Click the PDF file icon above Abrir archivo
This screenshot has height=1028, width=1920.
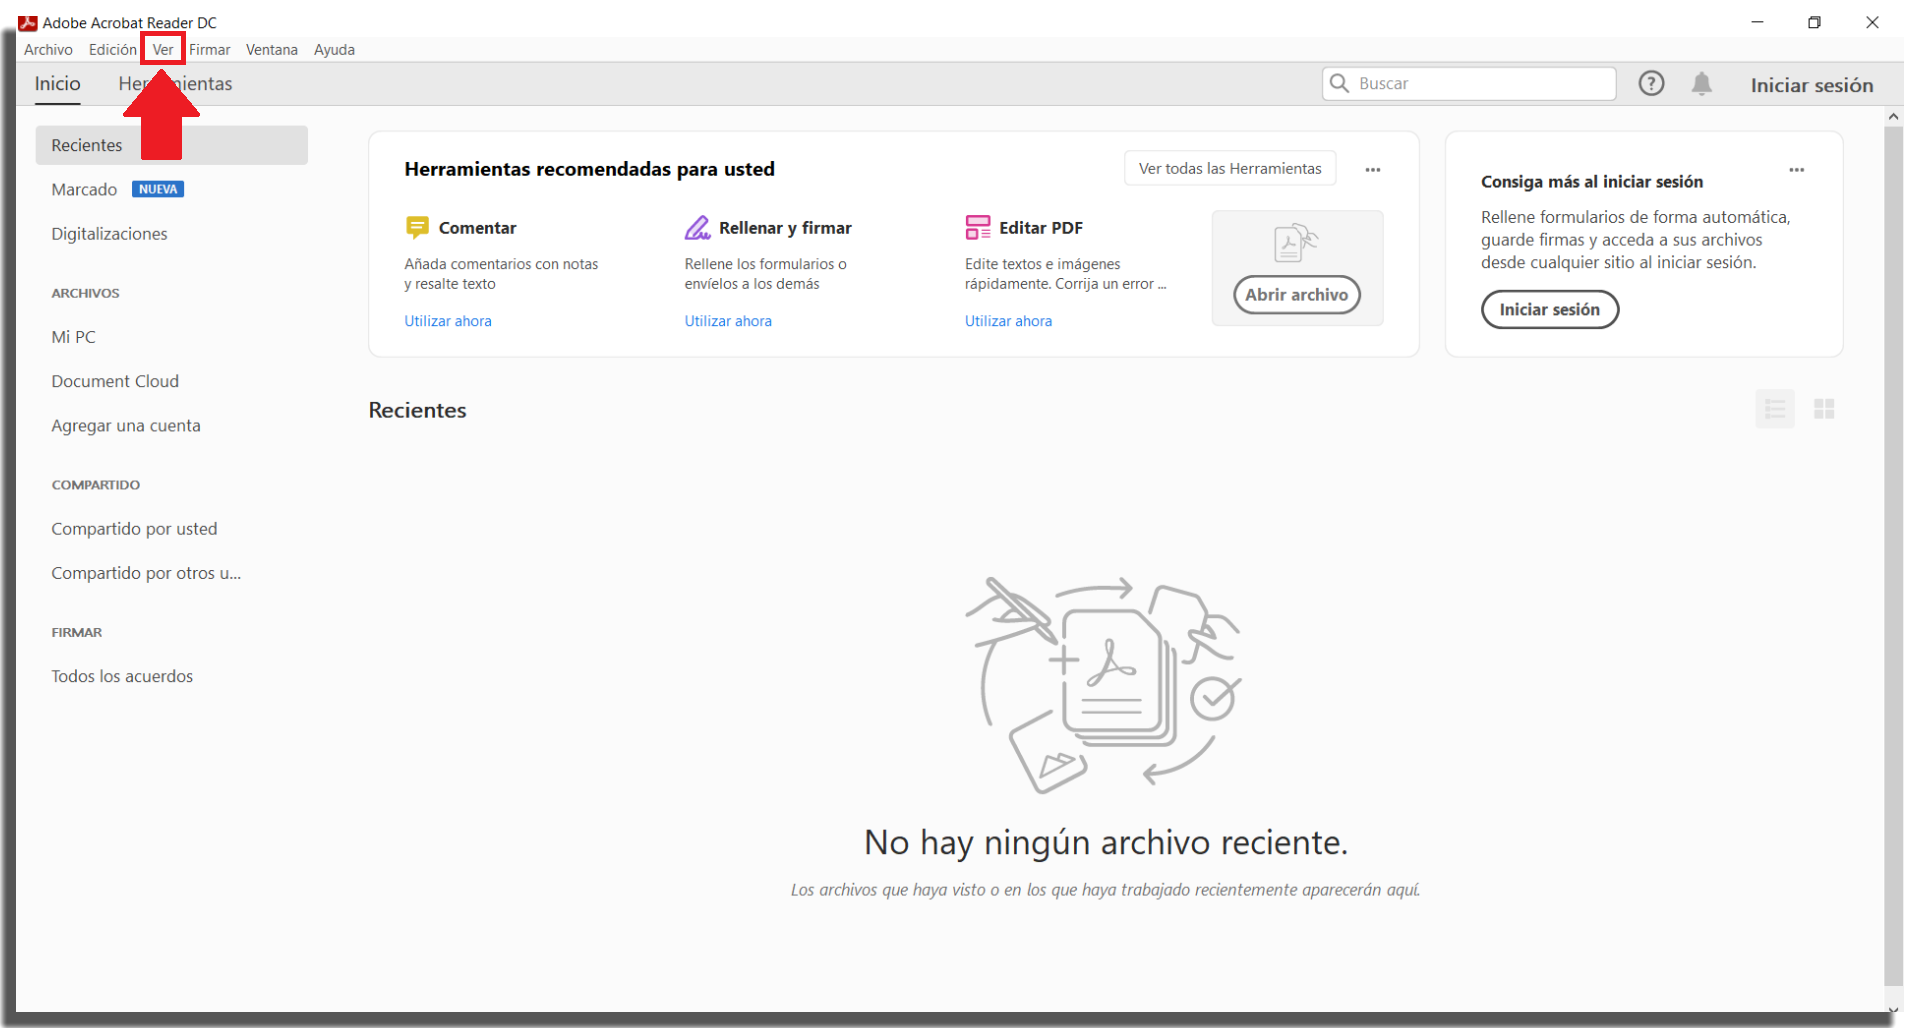click(x=1296, y=242)
